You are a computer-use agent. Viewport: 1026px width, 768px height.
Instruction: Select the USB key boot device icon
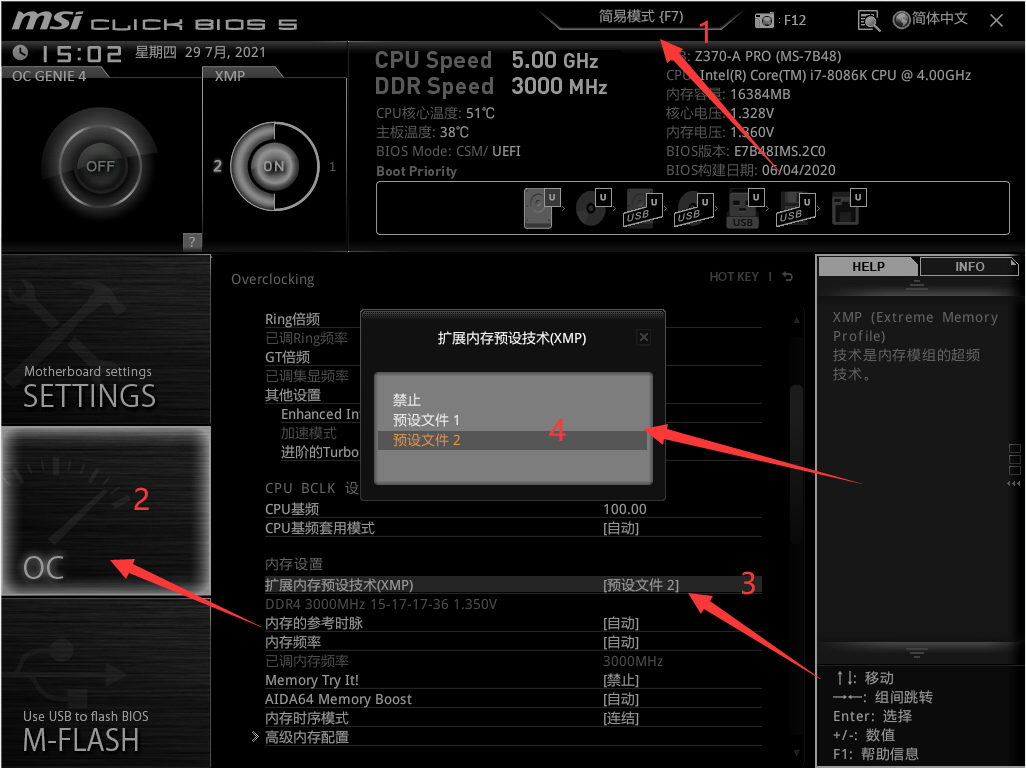745,208
